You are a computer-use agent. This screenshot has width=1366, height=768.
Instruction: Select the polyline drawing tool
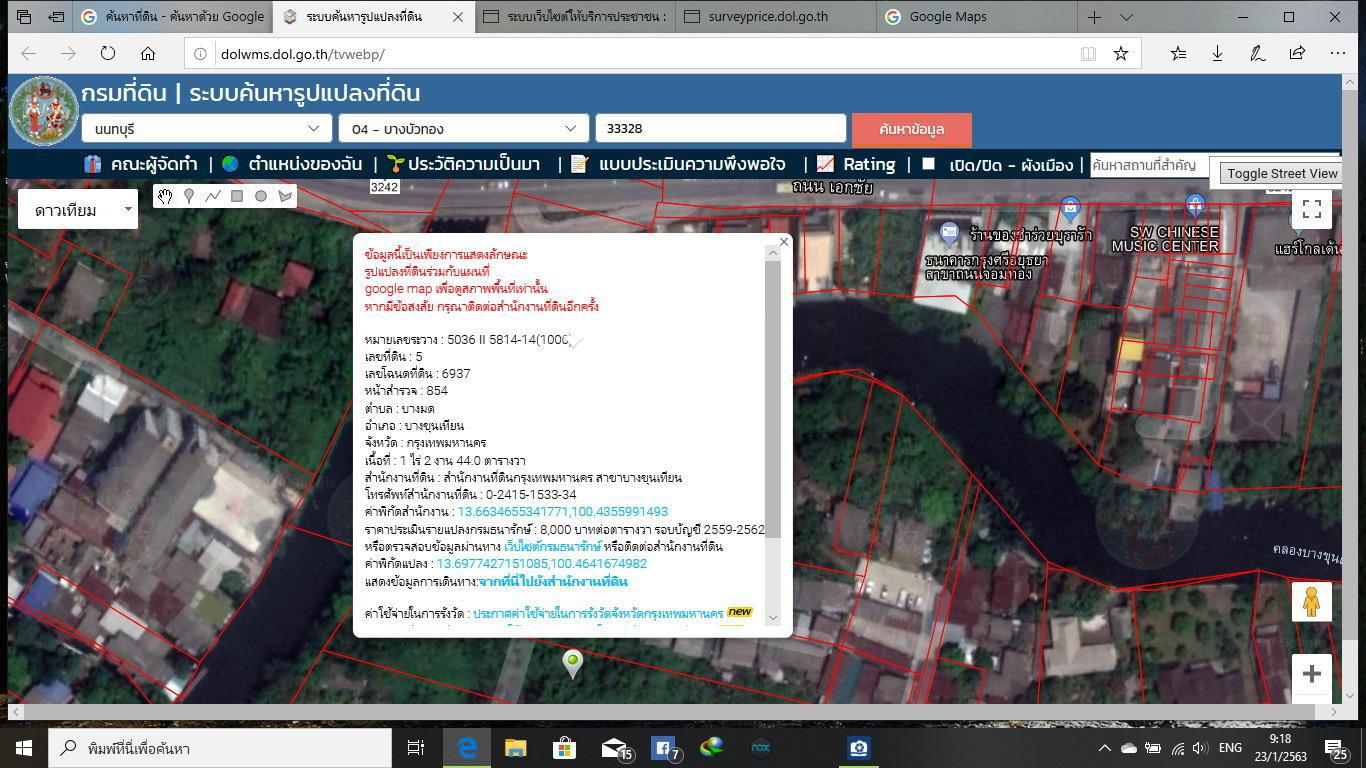click(213, 196)
